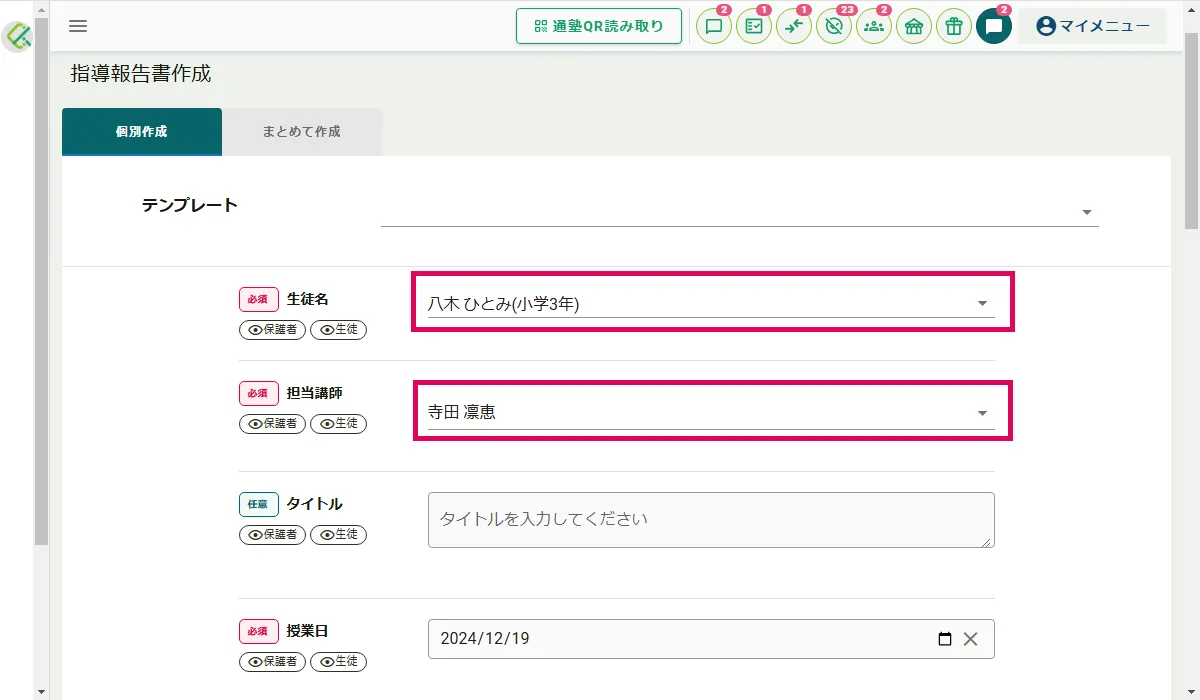Clear the 授業日 date with X icon
1200x700 pixels.
click(x=970, y=639)
